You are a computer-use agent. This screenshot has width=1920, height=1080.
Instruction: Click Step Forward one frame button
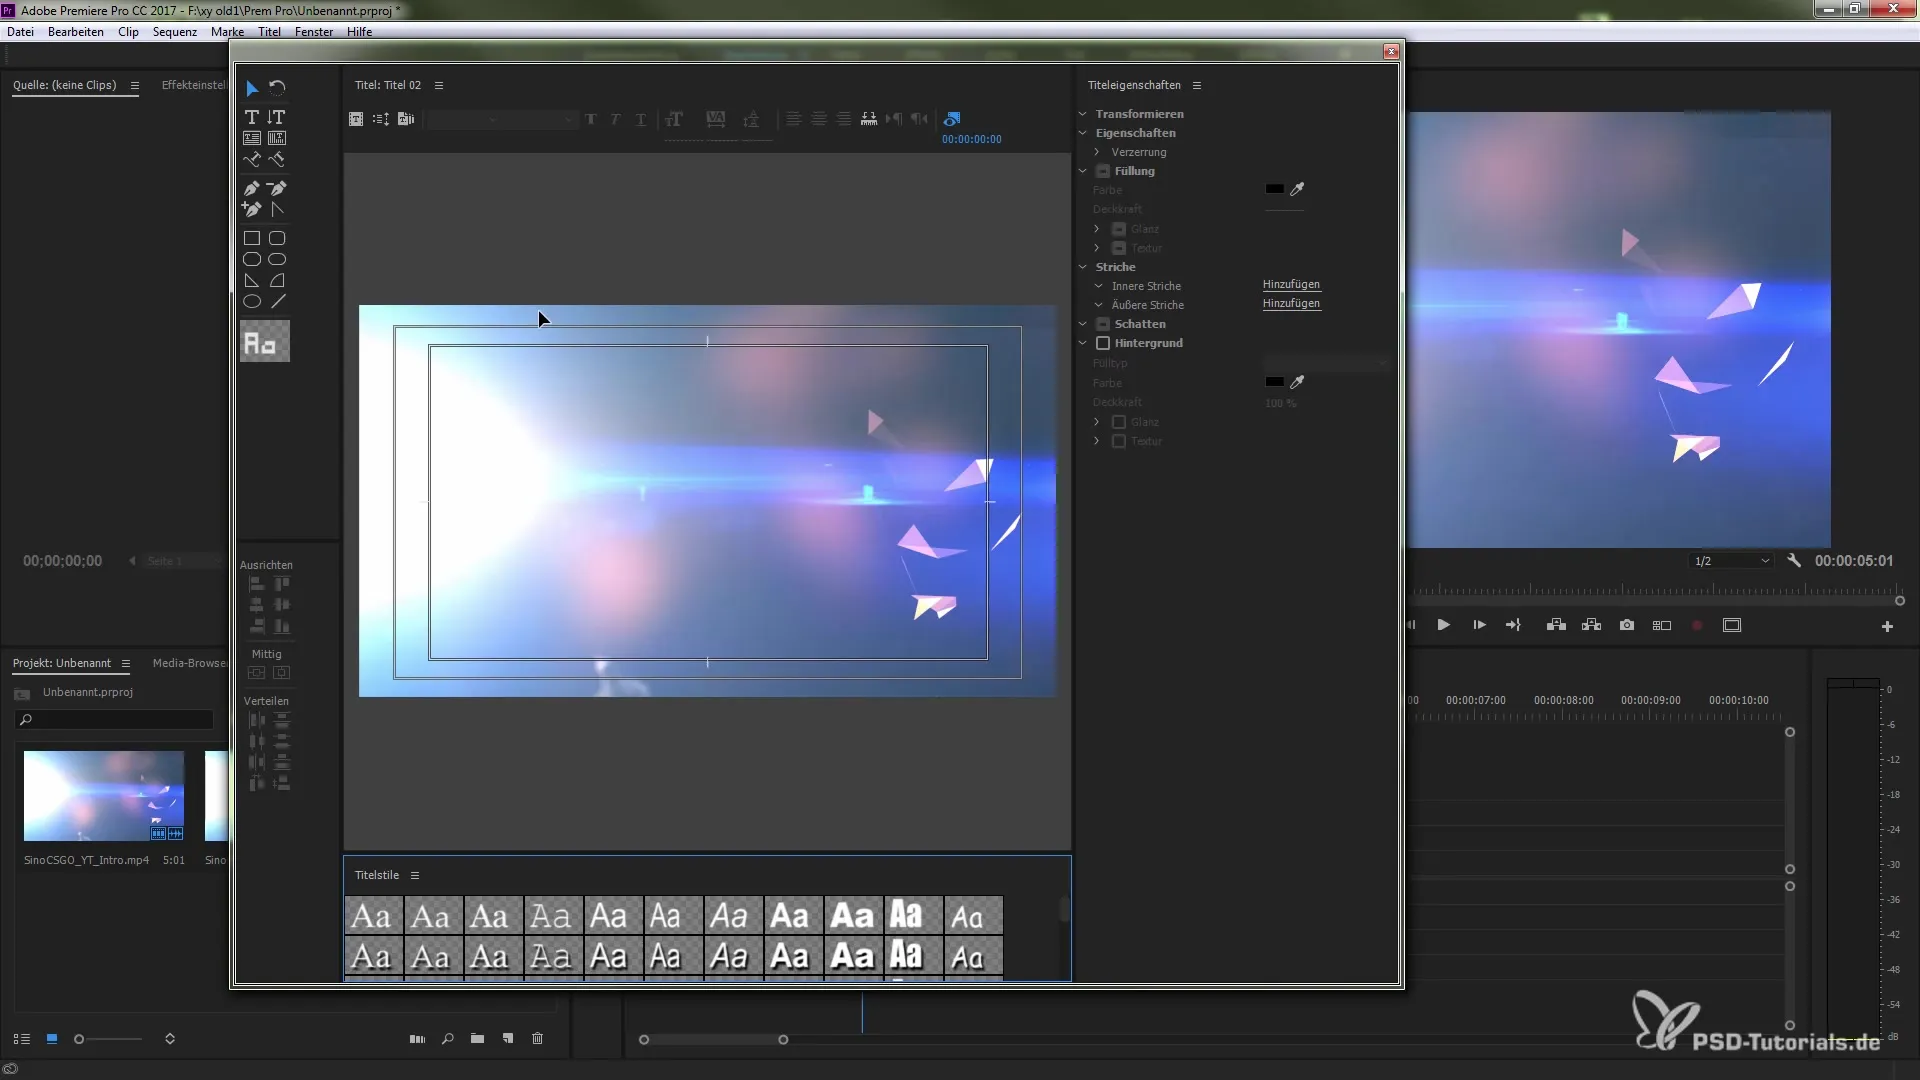1479,625
